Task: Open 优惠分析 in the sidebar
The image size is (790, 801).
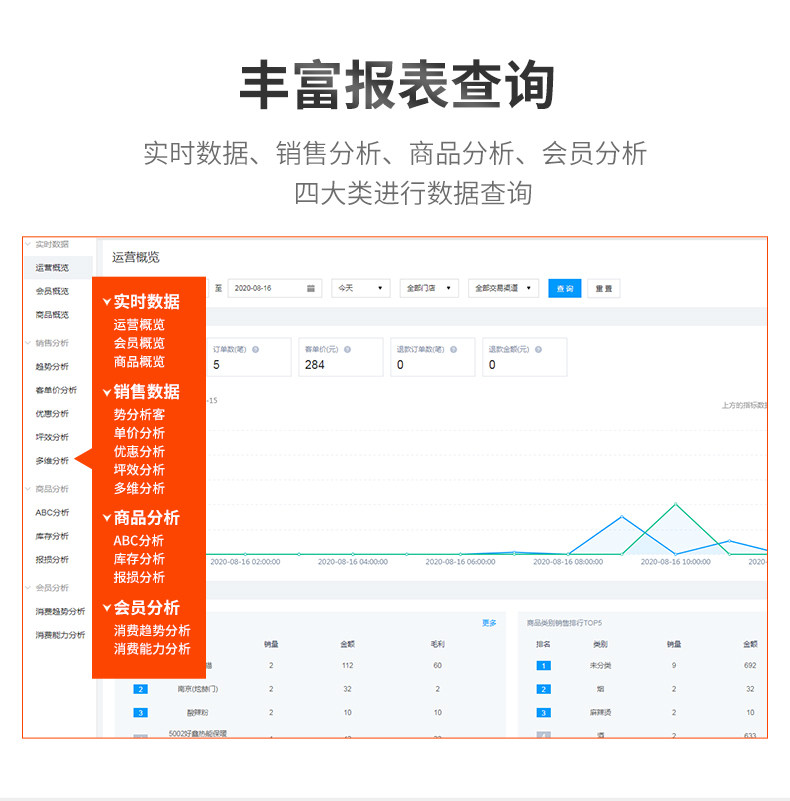Action: 52,413
